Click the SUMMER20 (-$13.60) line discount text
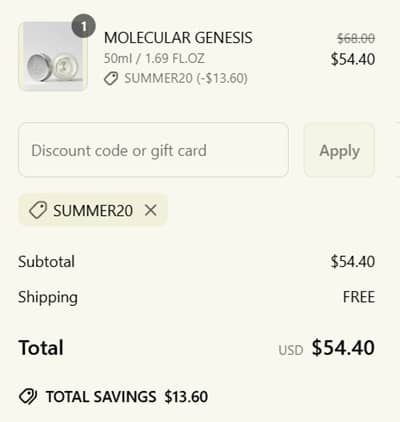Screen dimensions: 400x422 pyautogui.click(x=186, y=79)
